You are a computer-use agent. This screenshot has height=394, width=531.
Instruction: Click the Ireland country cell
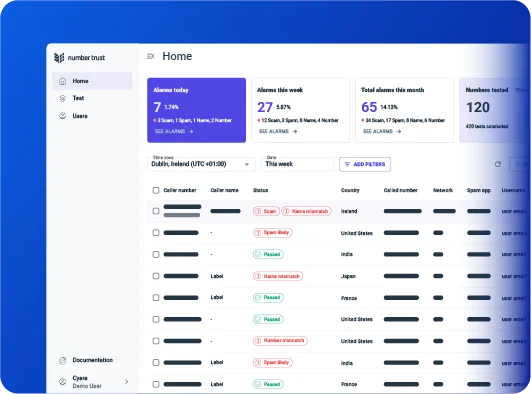(x=349, y=211)
